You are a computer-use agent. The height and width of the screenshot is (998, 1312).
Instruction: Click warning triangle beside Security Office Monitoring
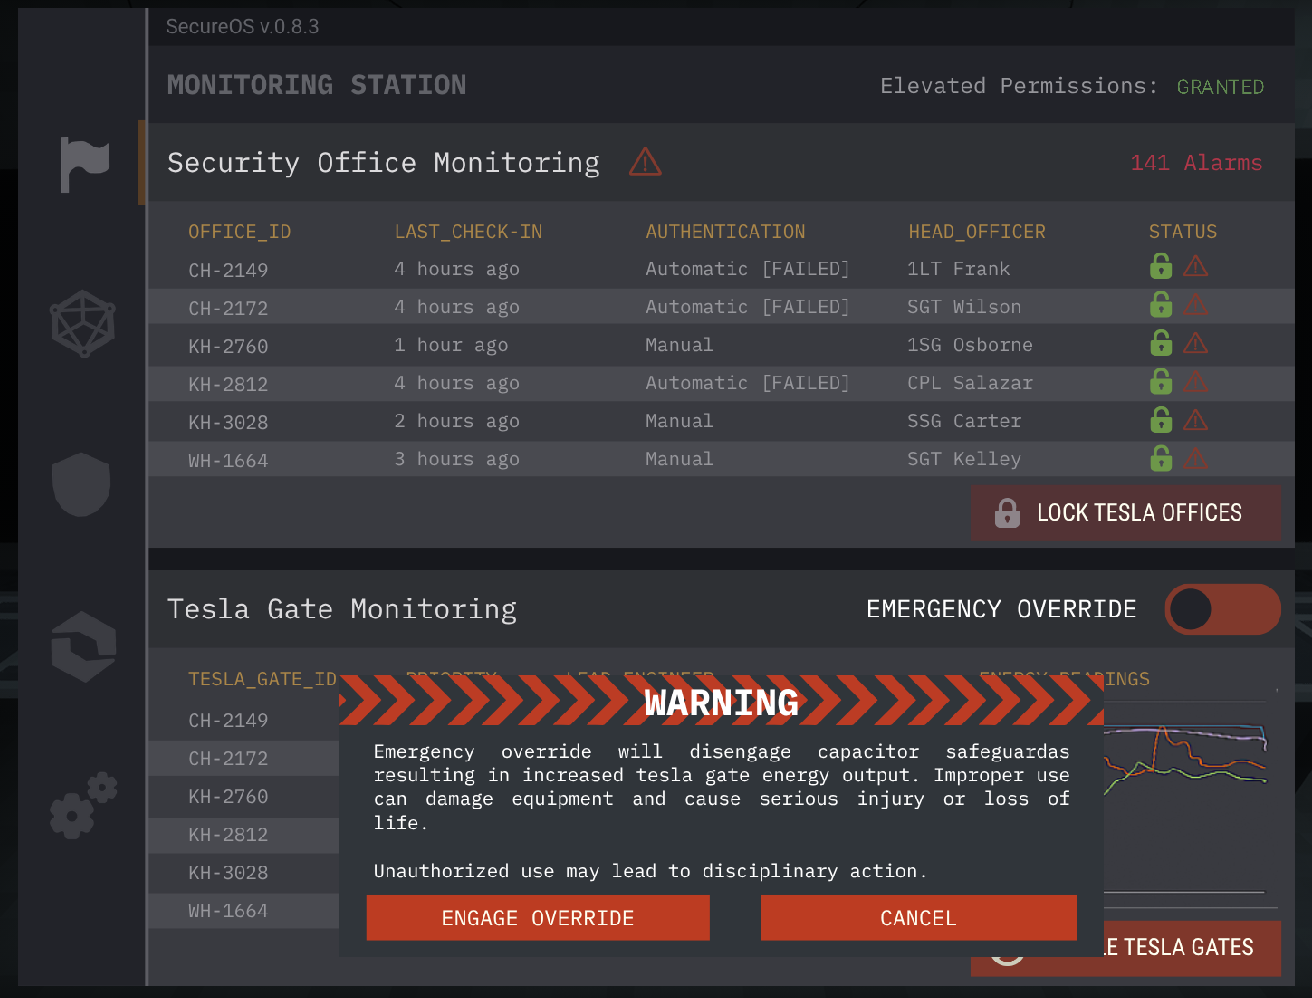coord(645,162)
